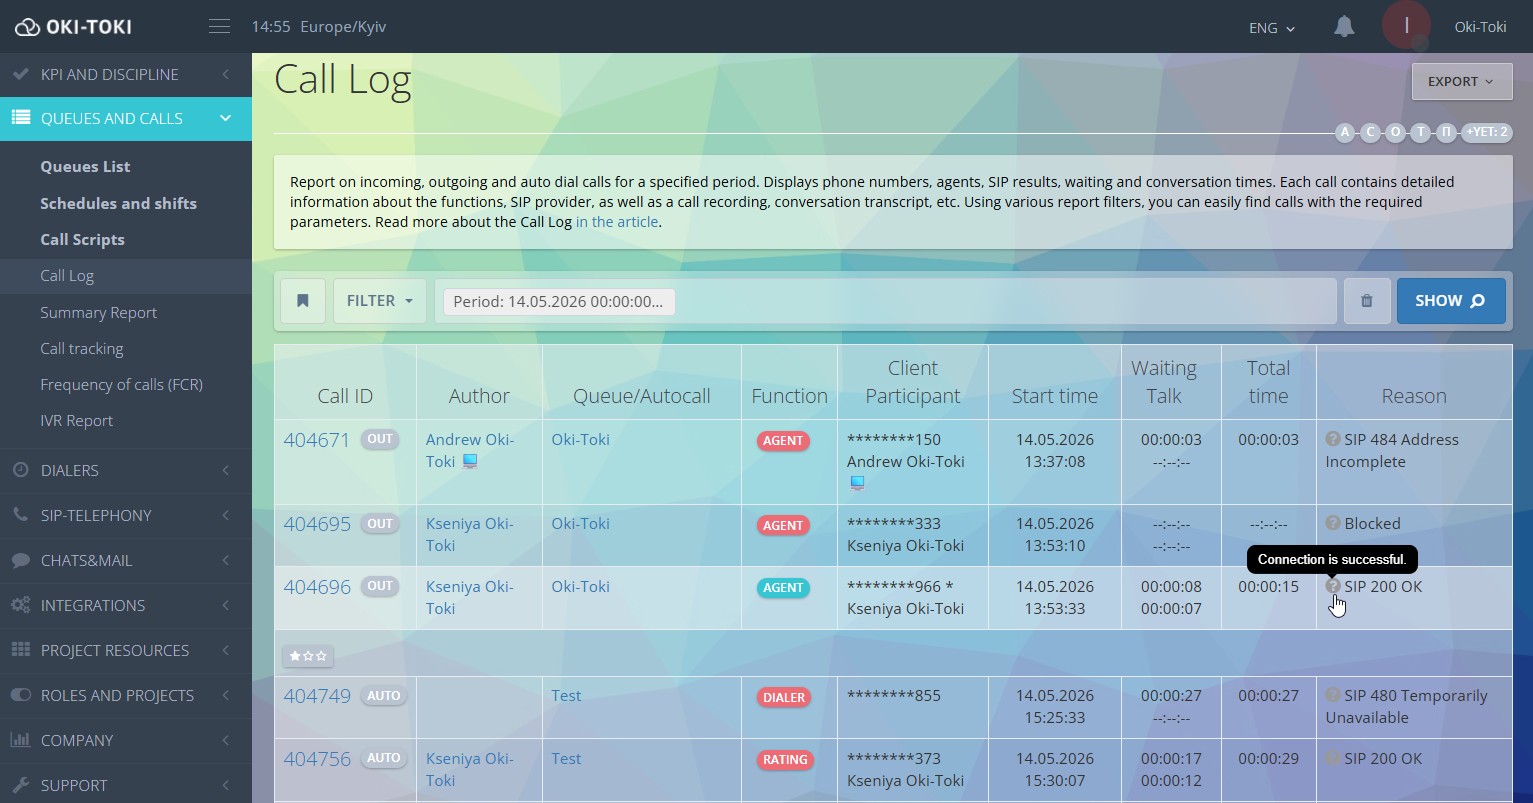
Task: Click the Roles and Projects toggle icon
Action: click(20, 695)
